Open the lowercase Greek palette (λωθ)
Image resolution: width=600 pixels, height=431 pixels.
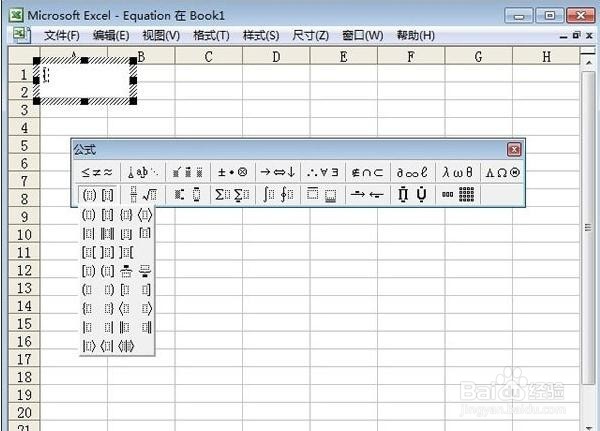[457, 172]
